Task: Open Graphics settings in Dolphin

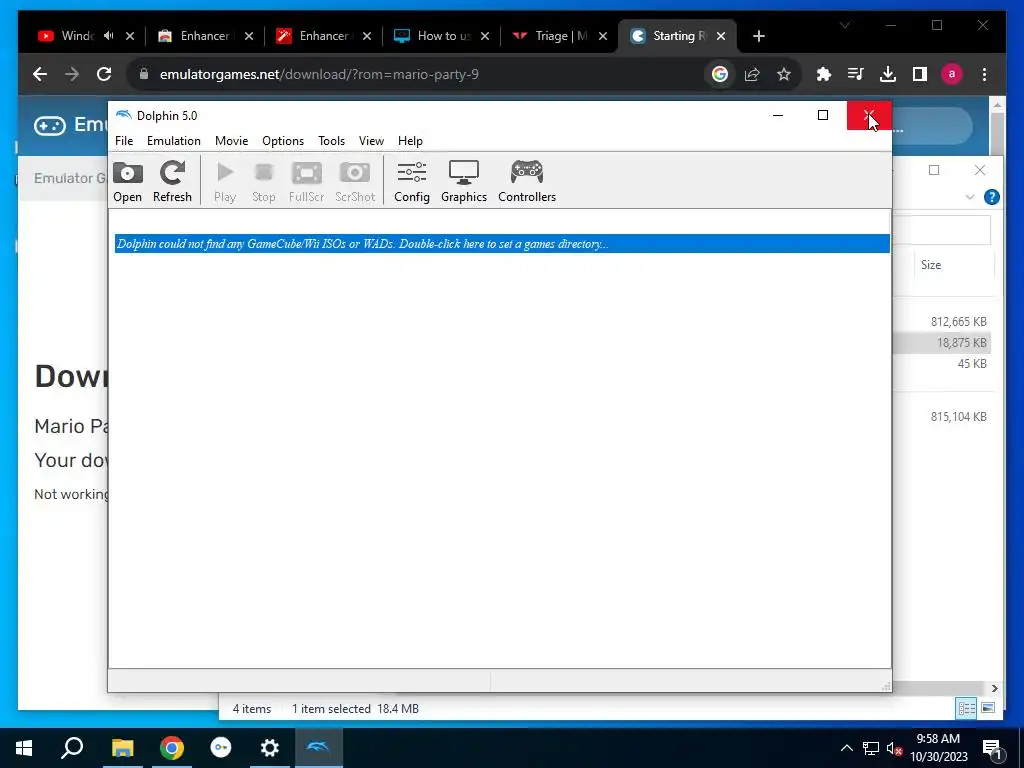Action: tap(464, 182)
